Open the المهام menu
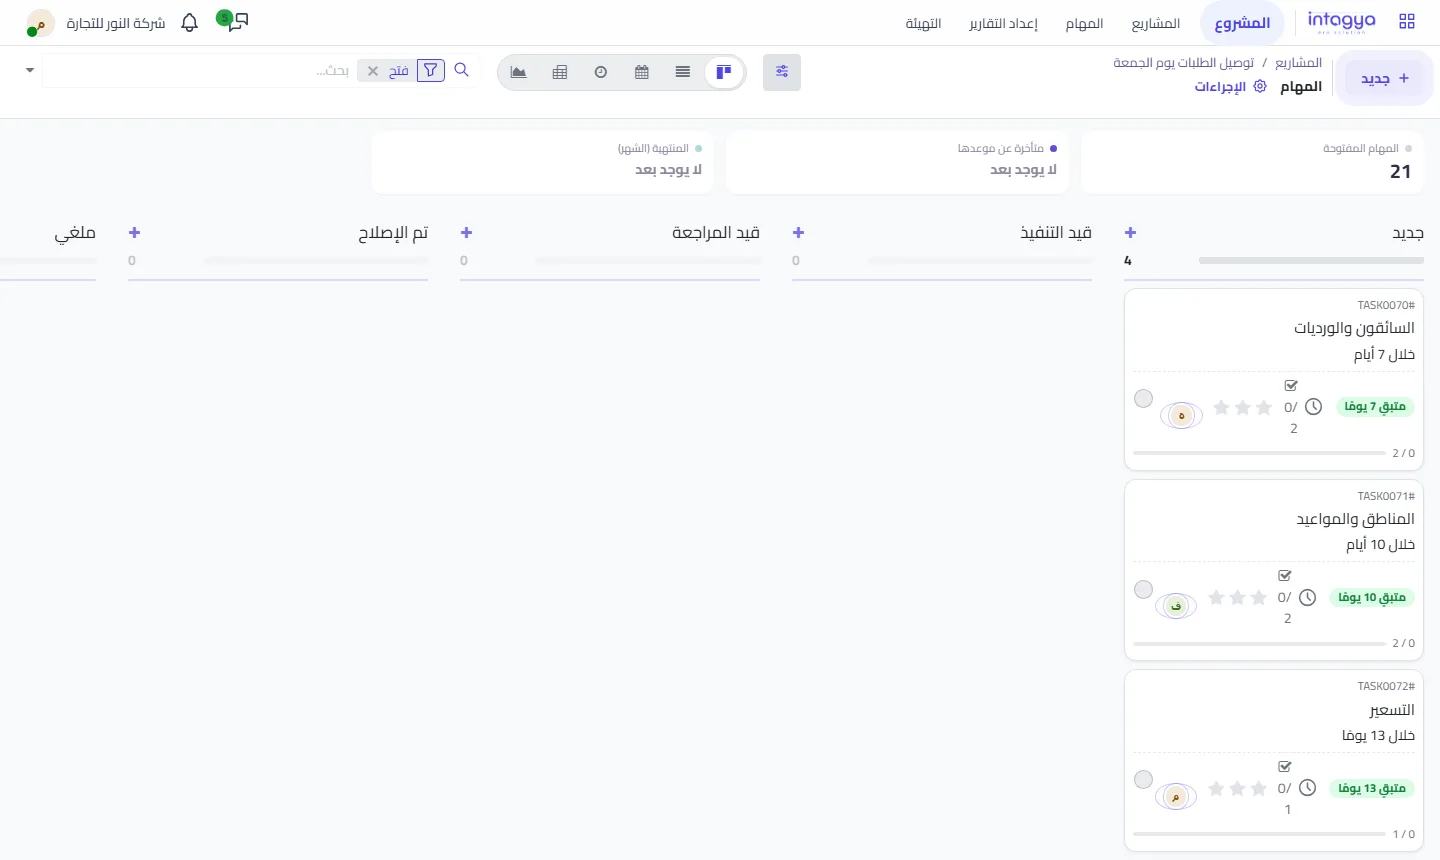The width and height of the screenshot is (1440, 860). 1084,23
